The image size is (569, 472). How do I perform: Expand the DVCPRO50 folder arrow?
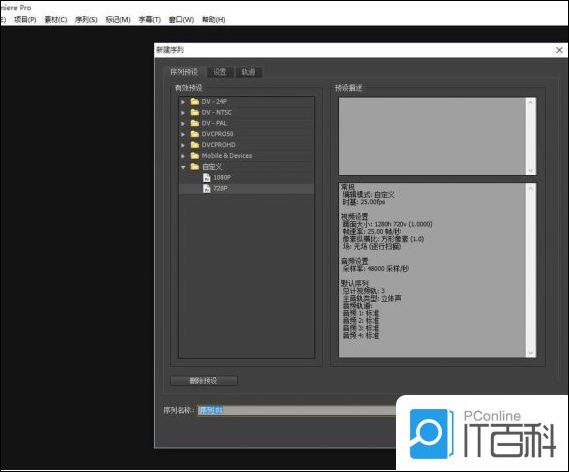tap(183, 134)
